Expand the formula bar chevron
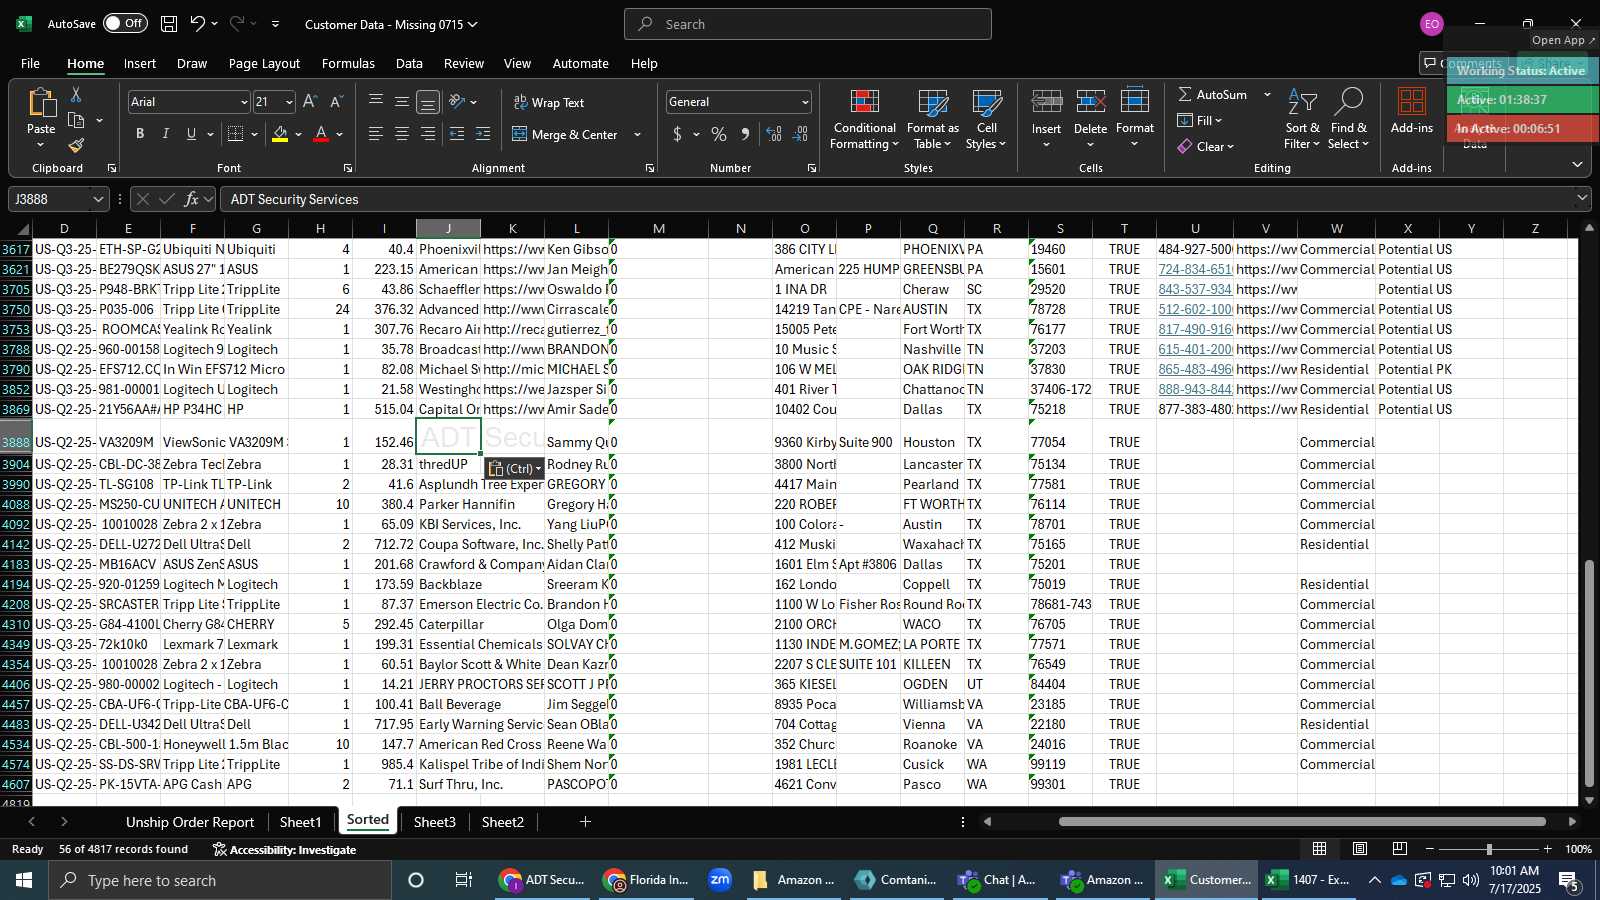 pyautogui.click(x=1582, y=199)
